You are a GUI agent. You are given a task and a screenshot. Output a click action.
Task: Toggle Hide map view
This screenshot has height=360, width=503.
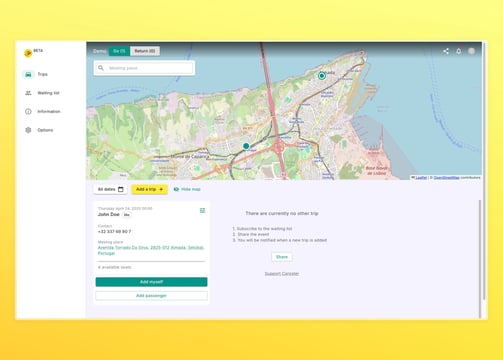187,189
